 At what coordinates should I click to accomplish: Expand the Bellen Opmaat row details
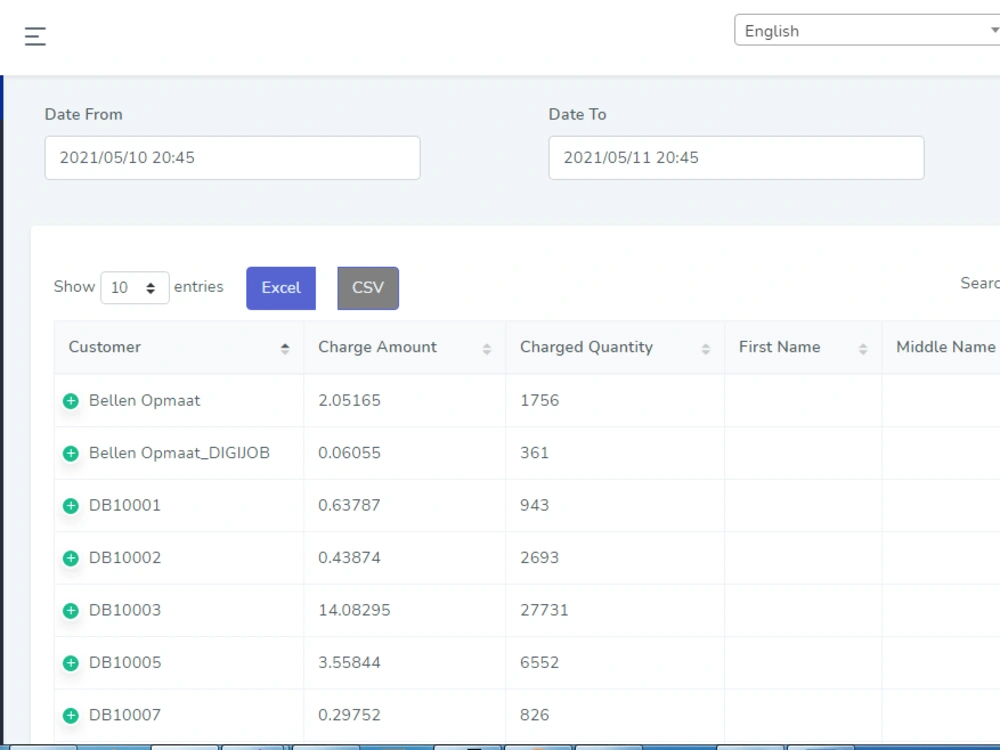point(71,401)
